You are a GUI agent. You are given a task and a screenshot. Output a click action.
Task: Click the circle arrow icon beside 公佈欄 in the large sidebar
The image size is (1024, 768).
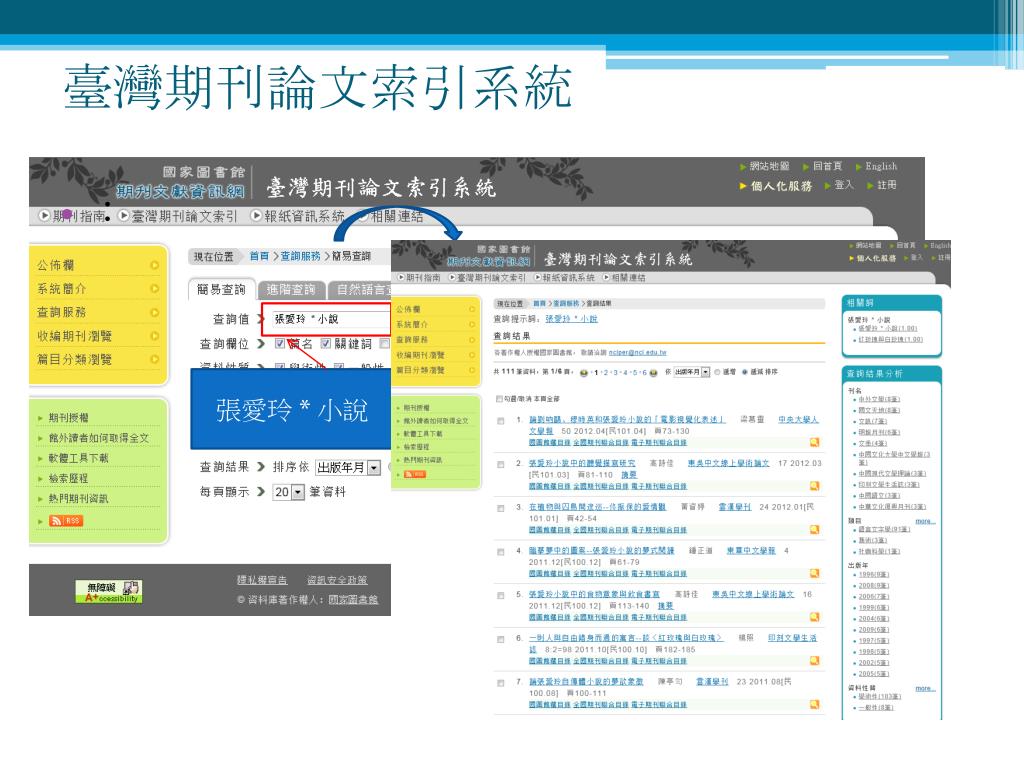click(155, 265)
